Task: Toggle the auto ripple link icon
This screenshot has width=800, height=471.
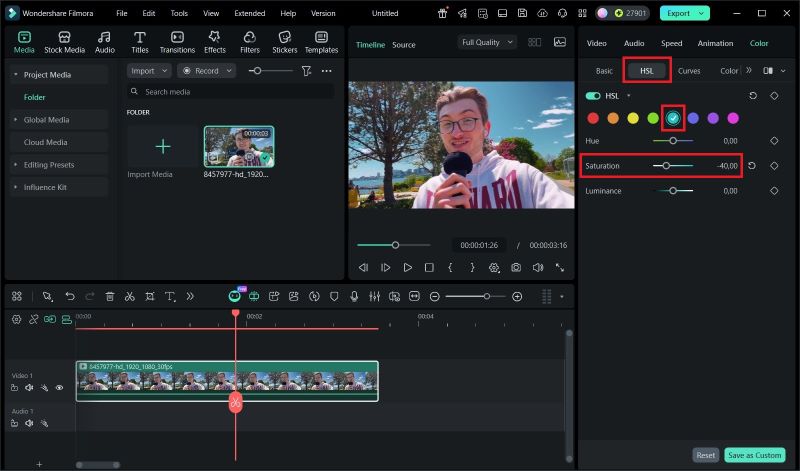Action: 49,319
